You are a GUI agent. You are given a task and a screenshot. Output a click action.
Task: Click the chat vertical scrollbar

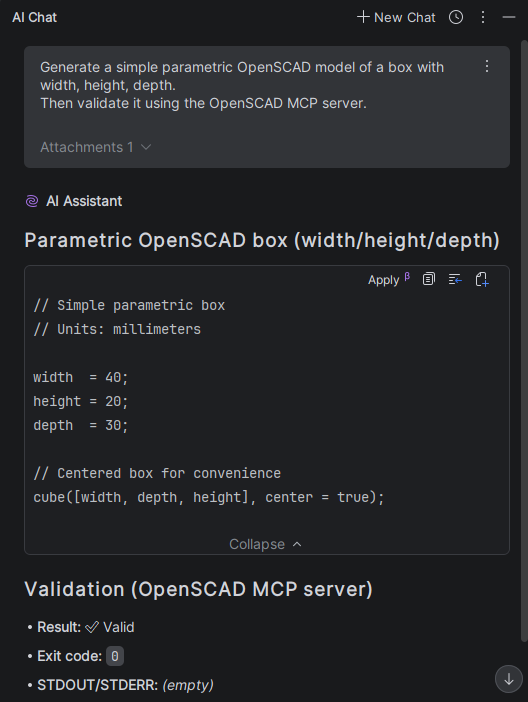click(524, 340)
